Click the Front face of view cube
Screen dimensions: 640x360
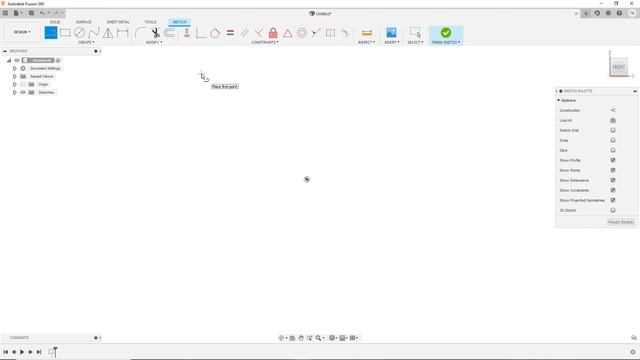coord(619,67)
